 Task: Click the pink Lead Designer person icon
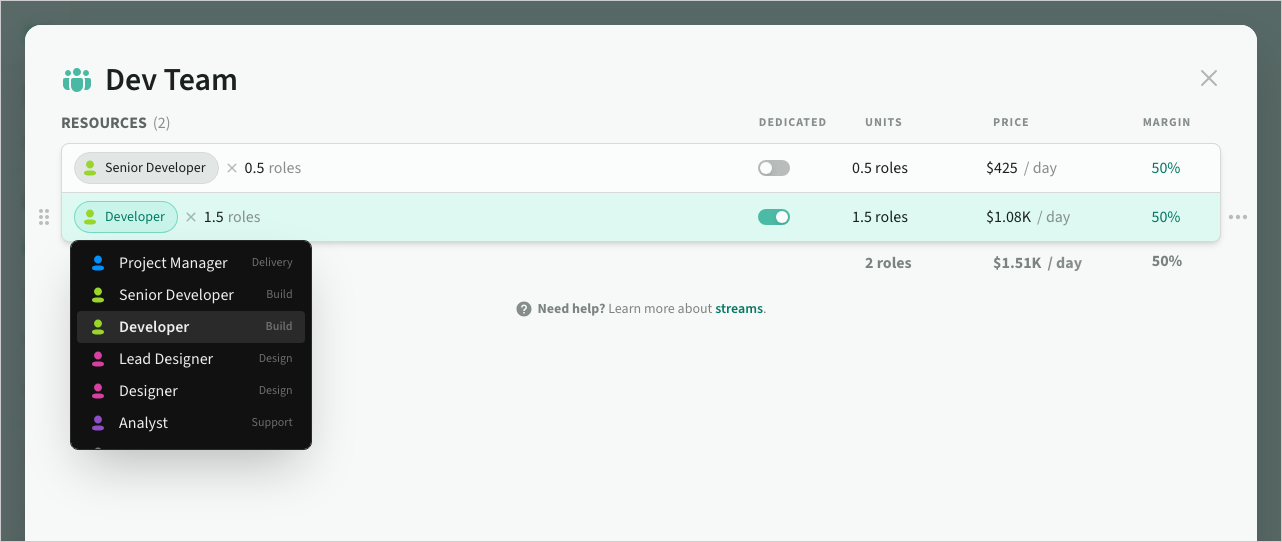98,359
